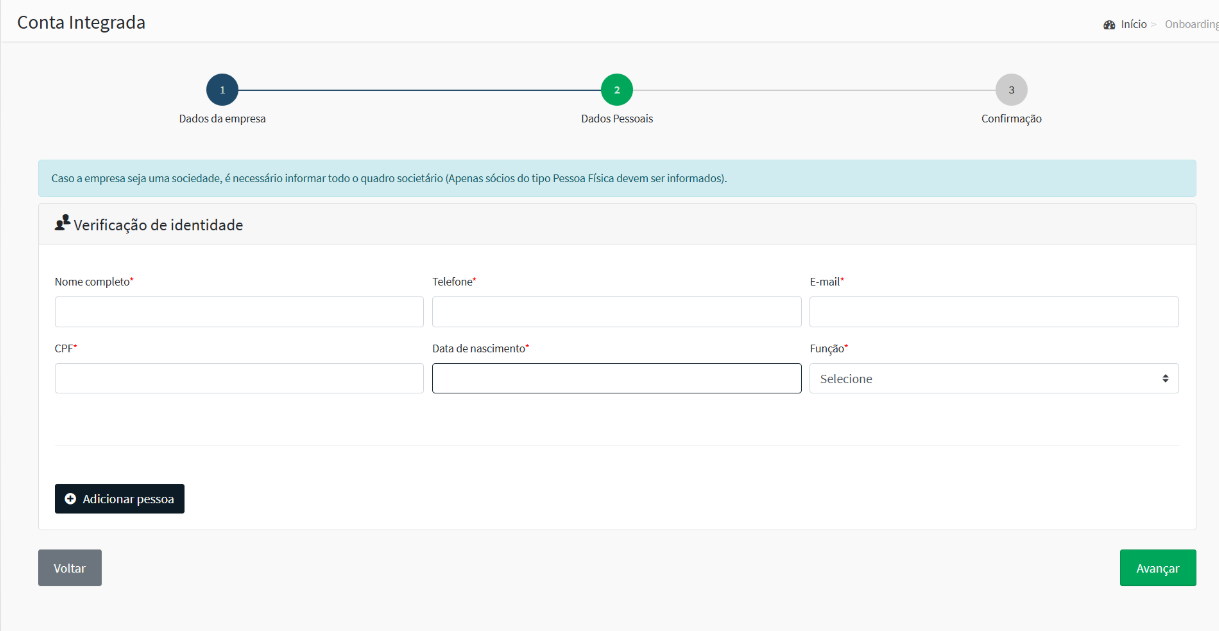Image resolution: width=1219 pixels, height=631 pixels.
Task: Click the green Avançar button
Action: 1157,568
